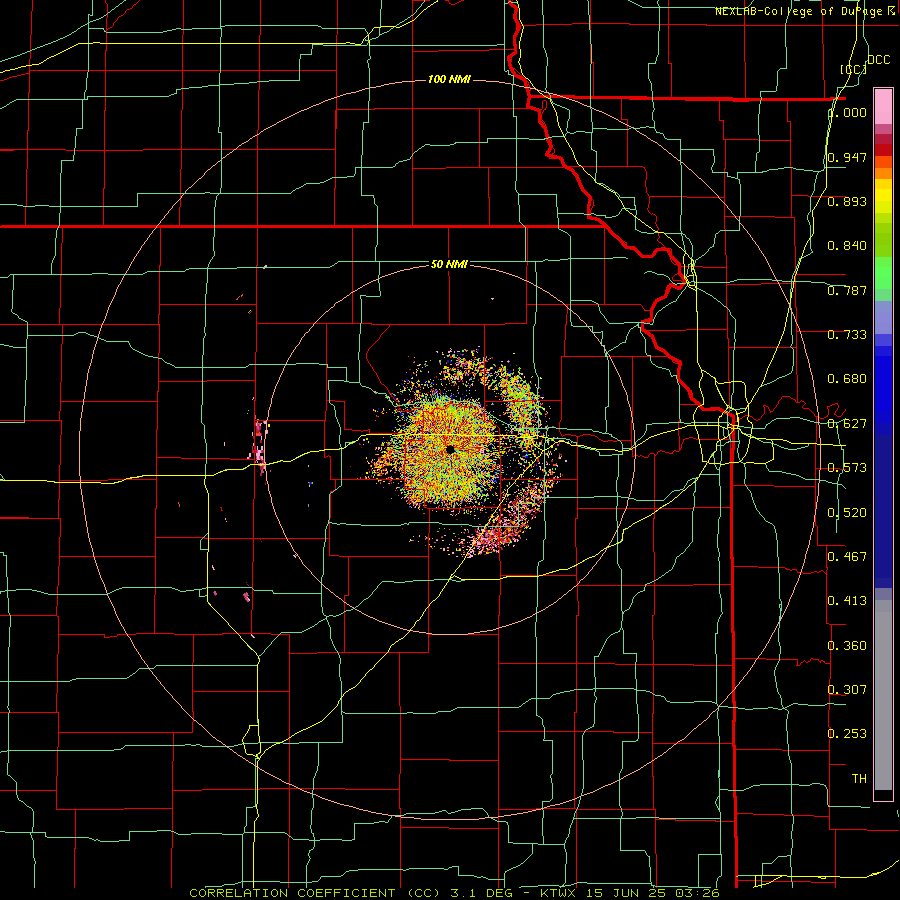Click the 100 NMI range ring label
900x900 pixels.
coord(449,79)
